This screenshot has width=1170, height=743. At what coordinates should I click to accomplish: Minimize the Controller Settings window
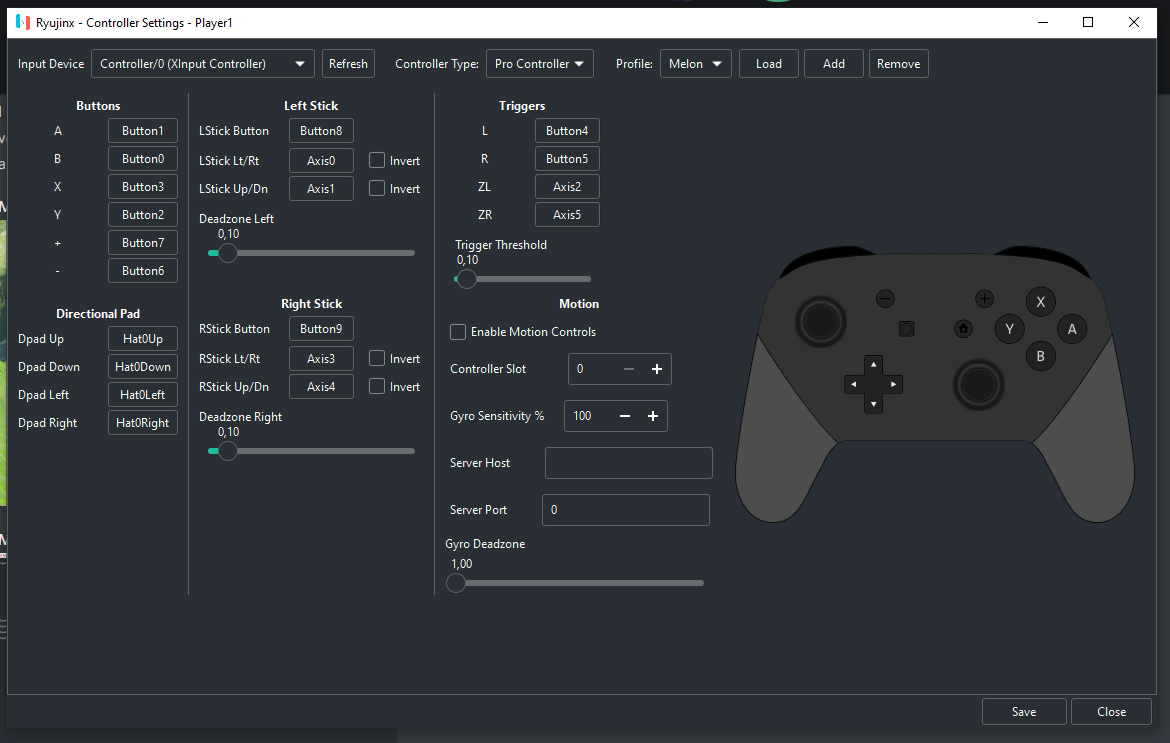1043,22
